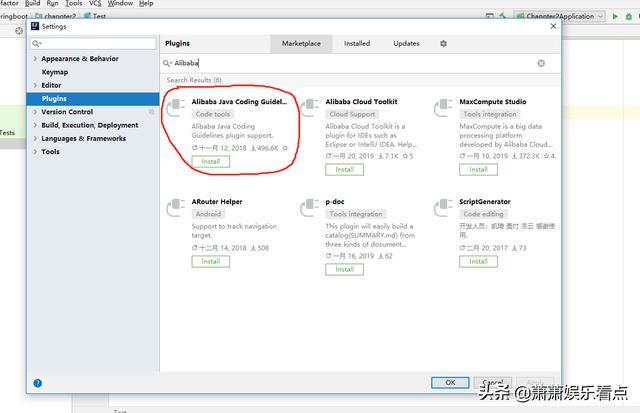Focus the settings search field
Screen dimensions: 640x413
(93, 44)
